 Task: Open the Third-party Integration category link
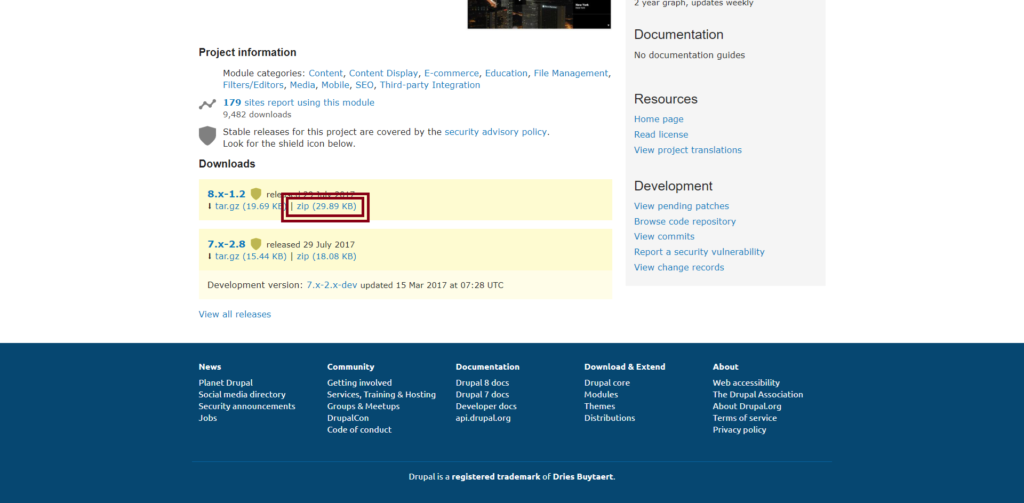430,85
